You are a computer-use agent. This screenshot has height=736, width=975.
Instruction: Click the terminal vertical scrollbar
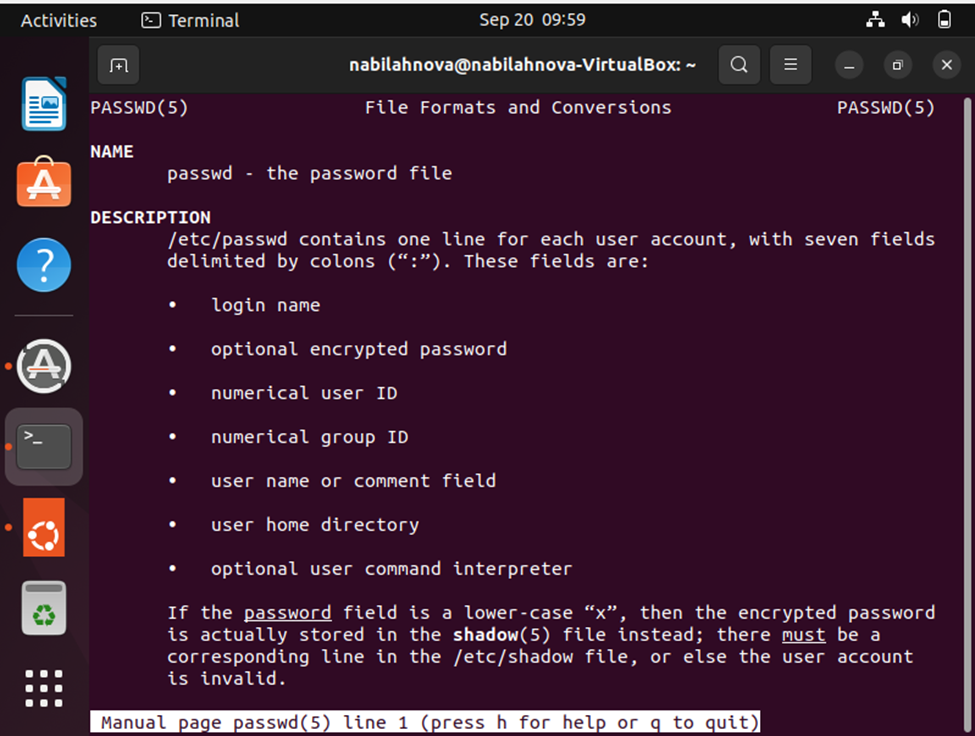click(967, 414)
